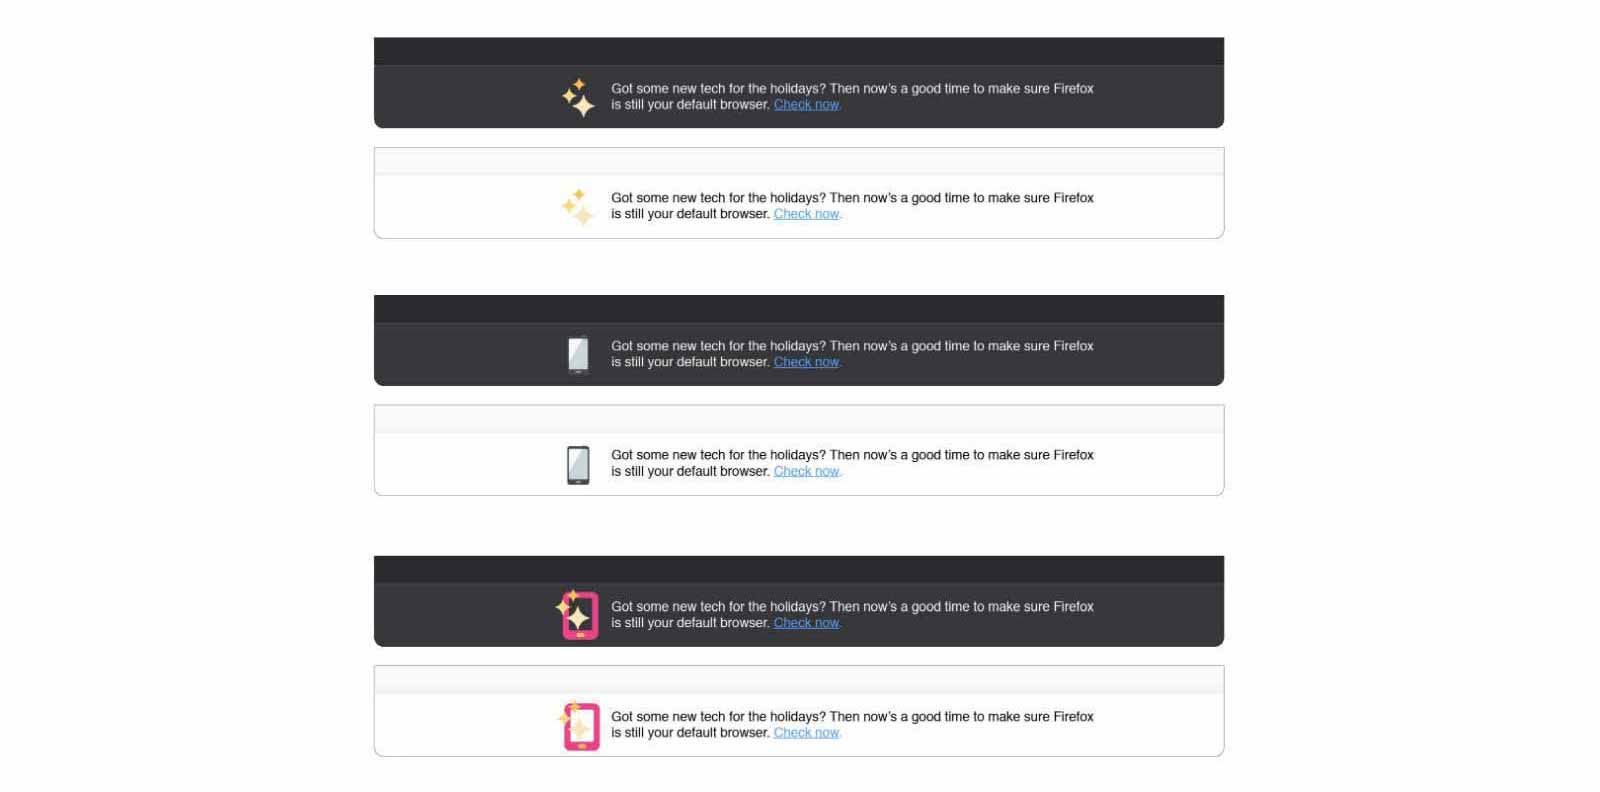Click the sparkles icon in the dark notification bar
This screenshot has height=792, width=1600.
(578, 97)
